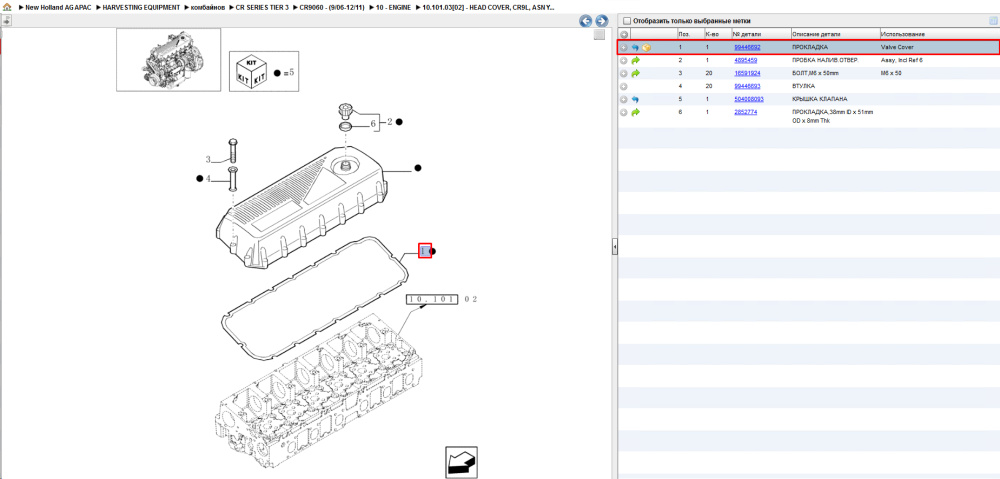Open the комбайнов breadcrumb

[x=208, y=7]
